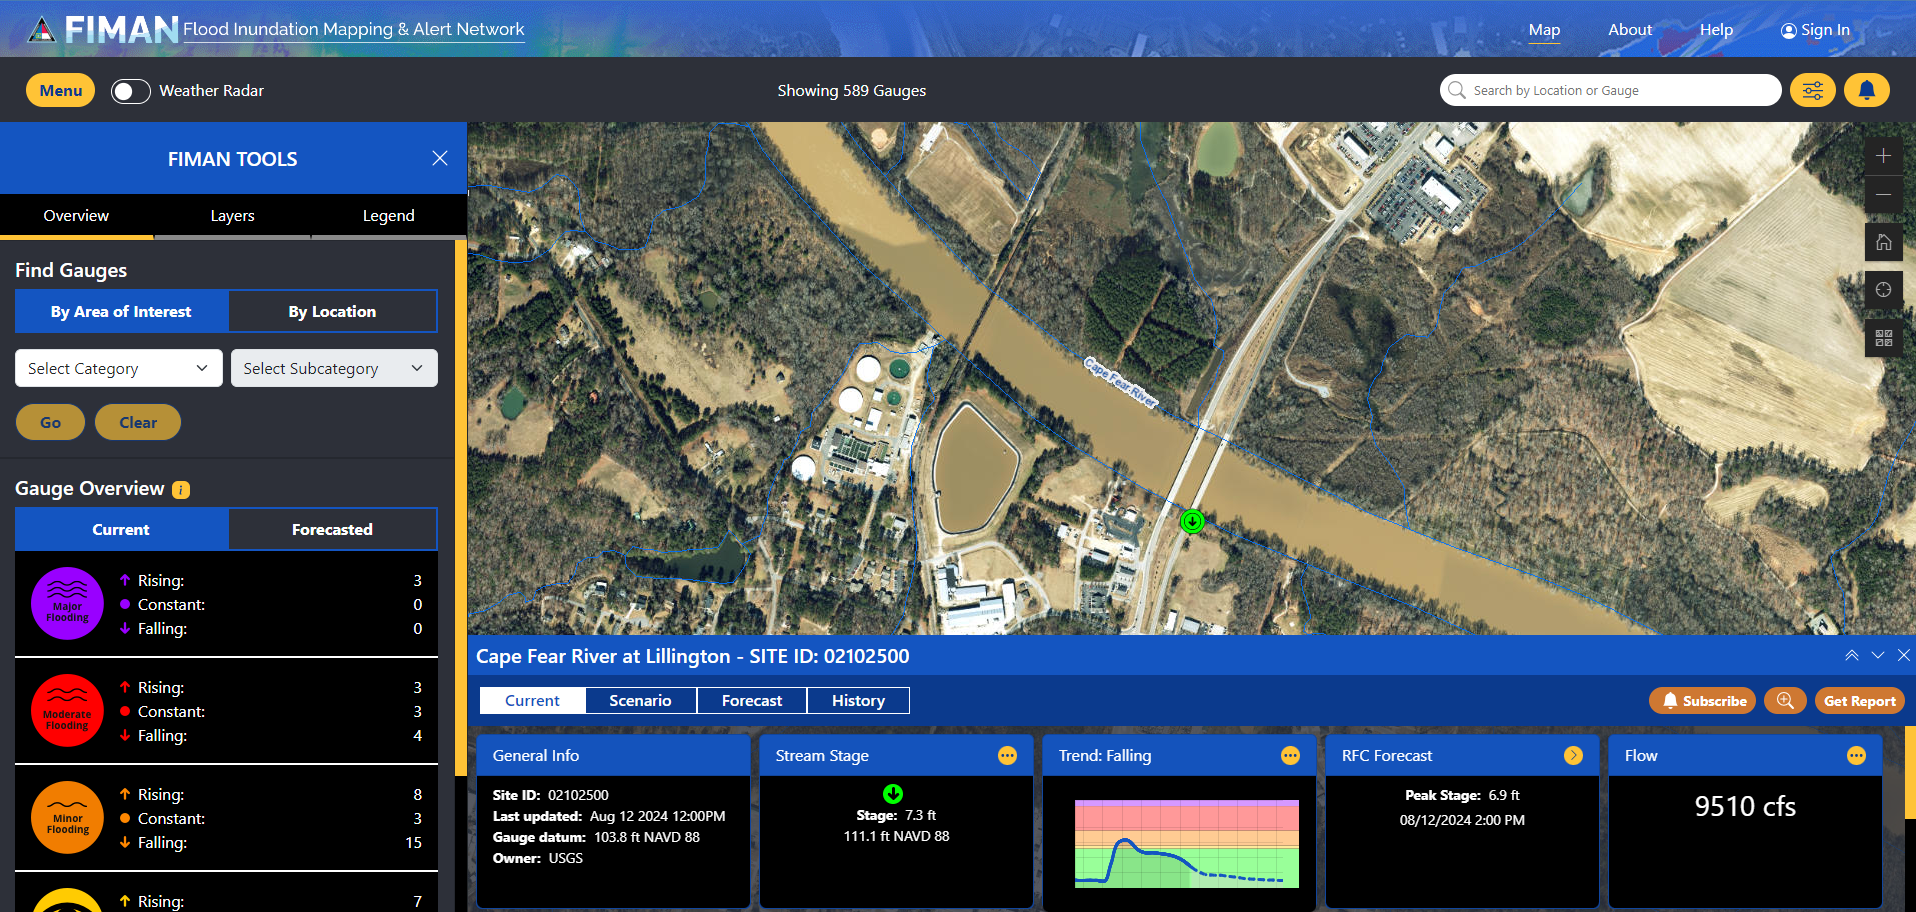Click the Search by Location or Gauge field
This screenshot has width=1916, height=912.
pos(1620,90)
